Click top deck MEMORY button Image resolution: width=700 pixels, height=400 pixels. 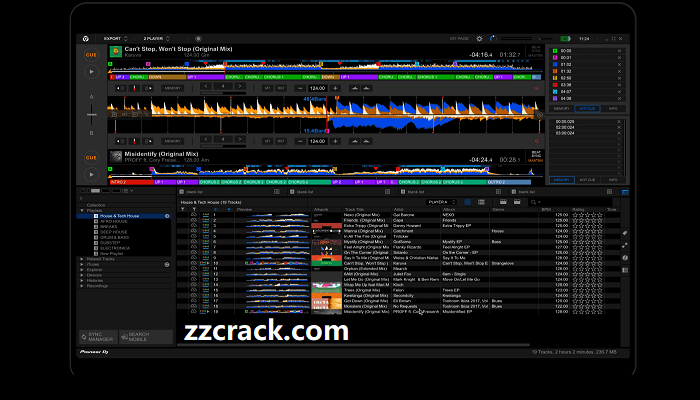(172, 88)
